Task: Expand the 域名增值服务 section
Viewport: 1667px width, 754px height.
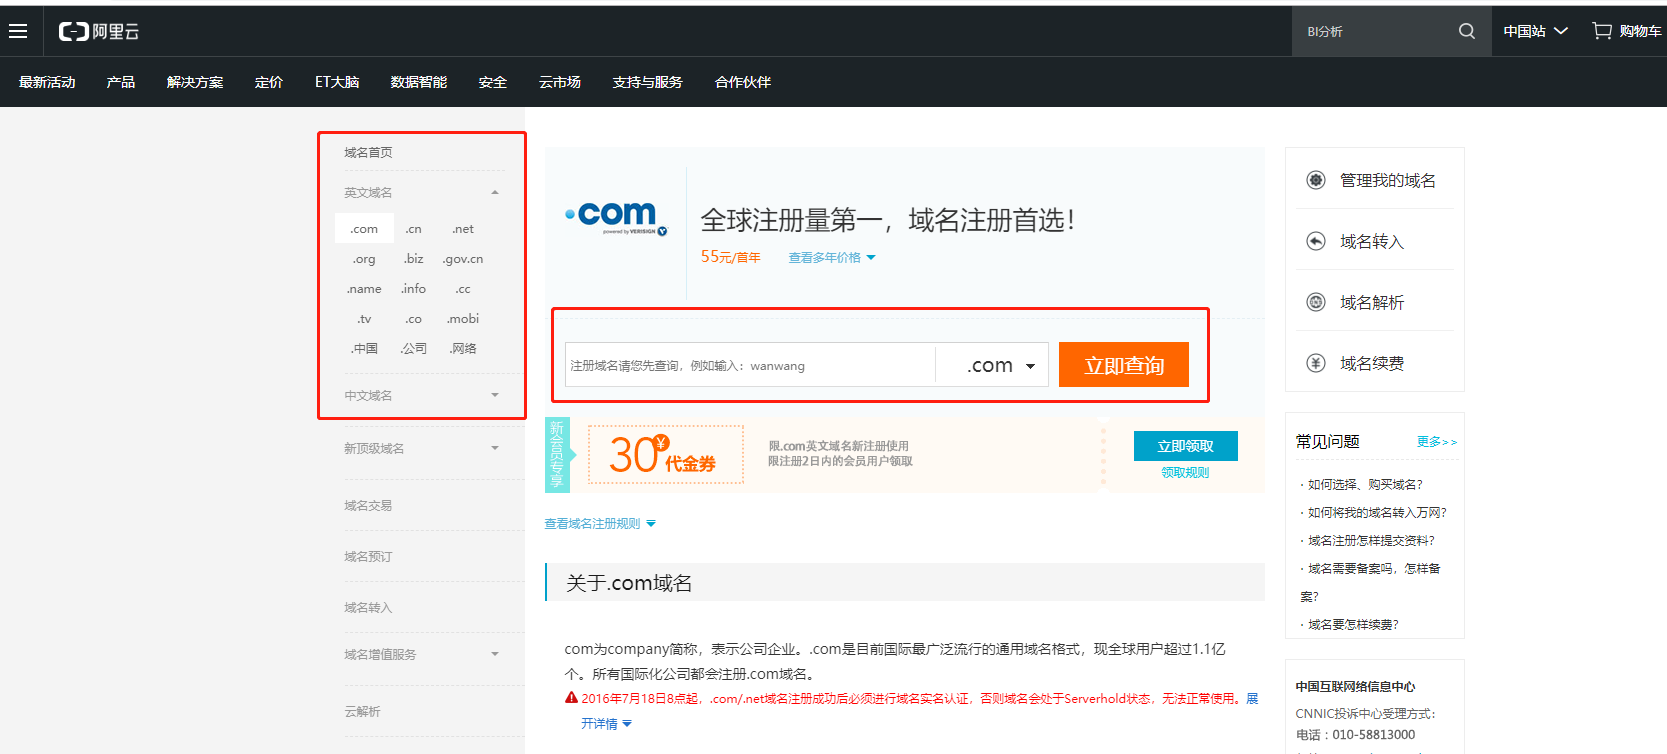Action: point(494,654)
